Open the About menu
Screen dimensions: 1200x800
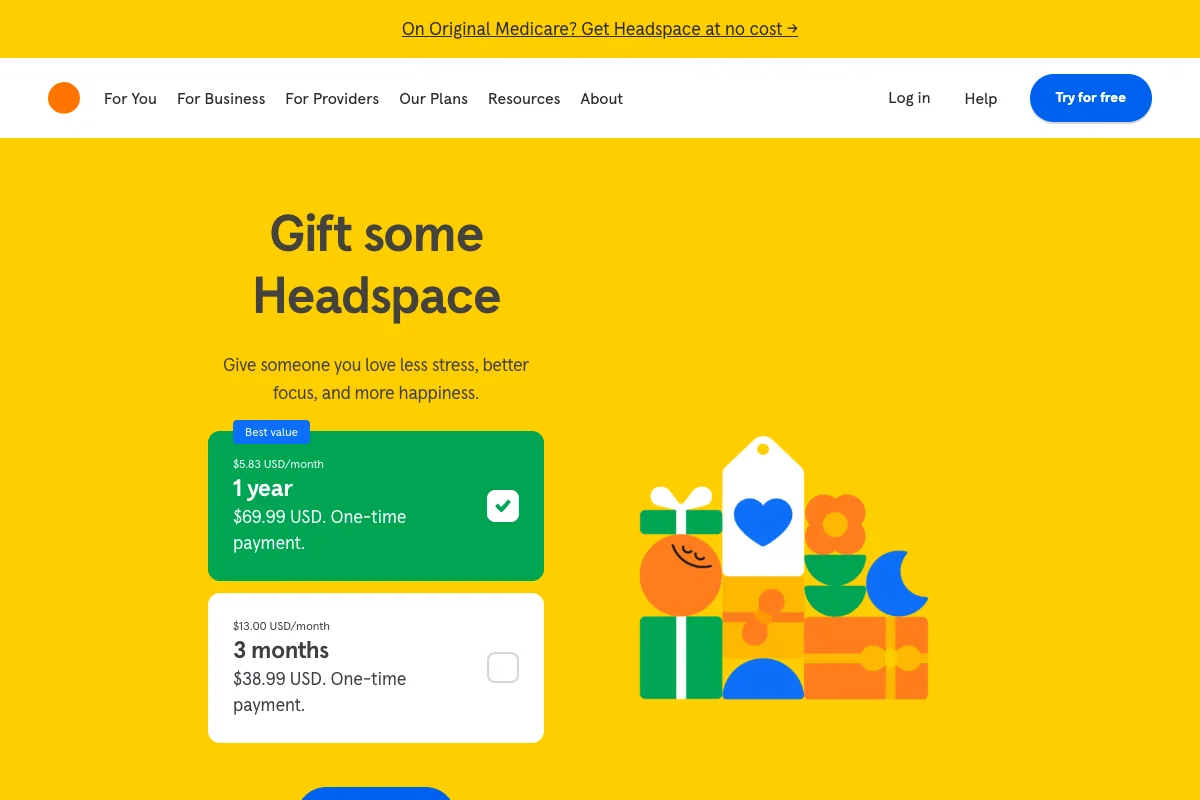[x=601, y=98]
